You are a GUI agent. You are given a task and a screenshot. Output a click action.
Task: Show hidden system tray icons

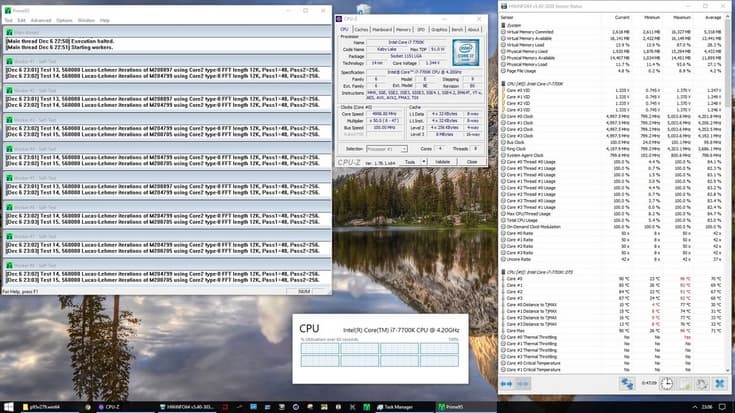click(695, 407)
